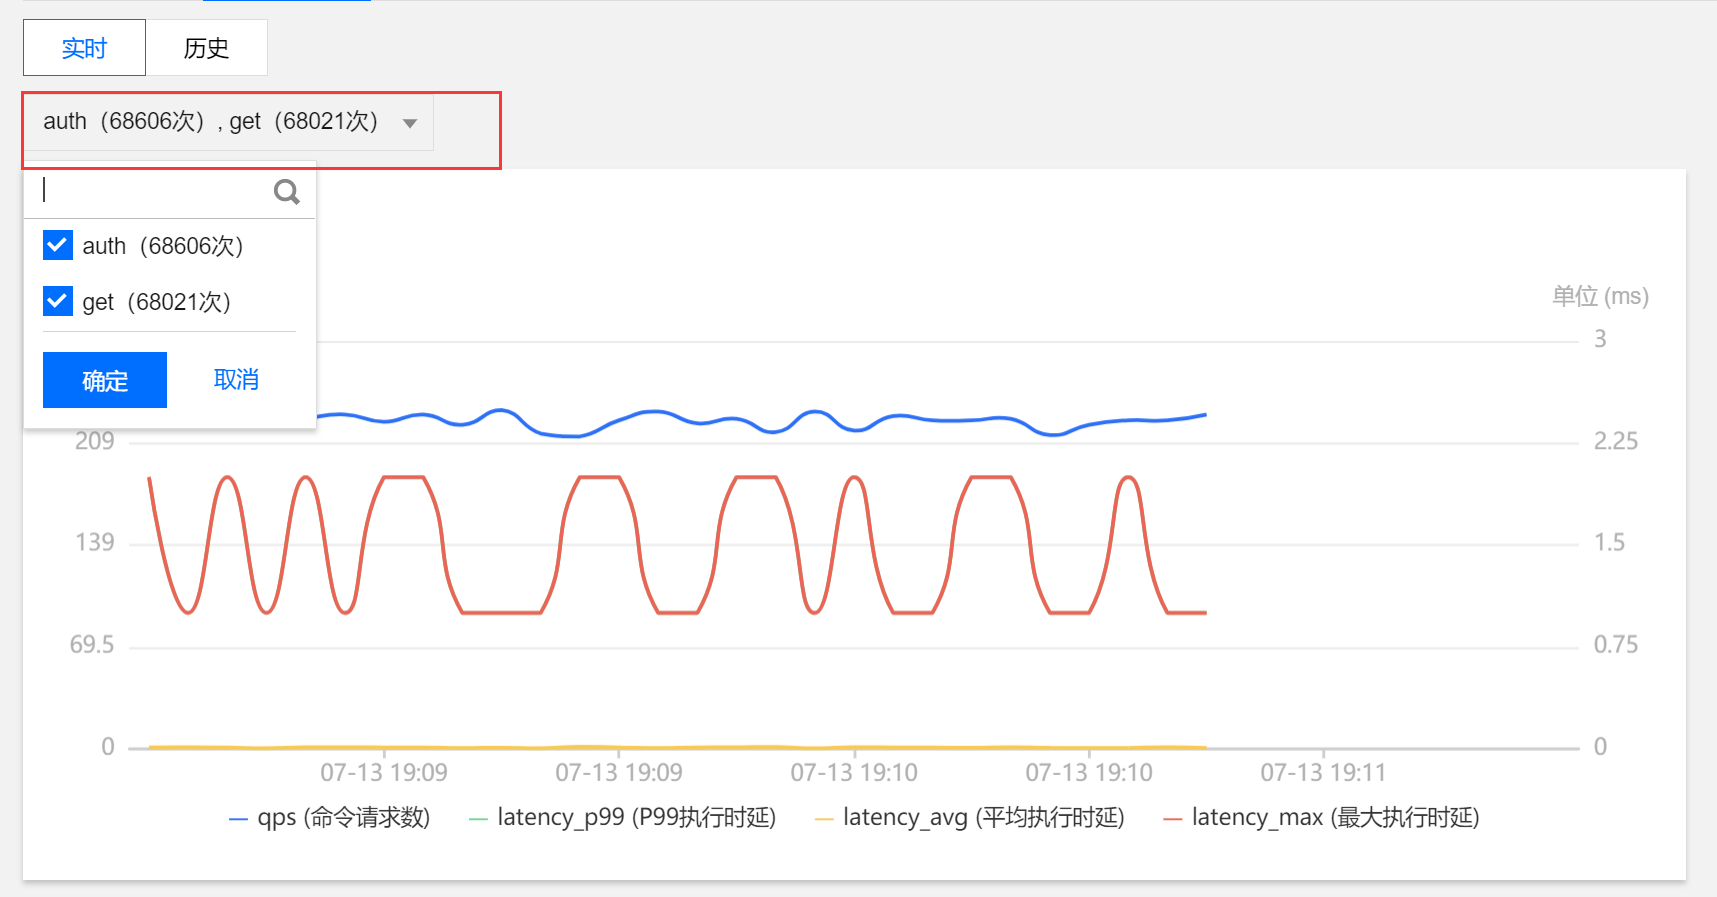
Task: Toggle the latency_max legend marker
Action: pos(1173,819)
